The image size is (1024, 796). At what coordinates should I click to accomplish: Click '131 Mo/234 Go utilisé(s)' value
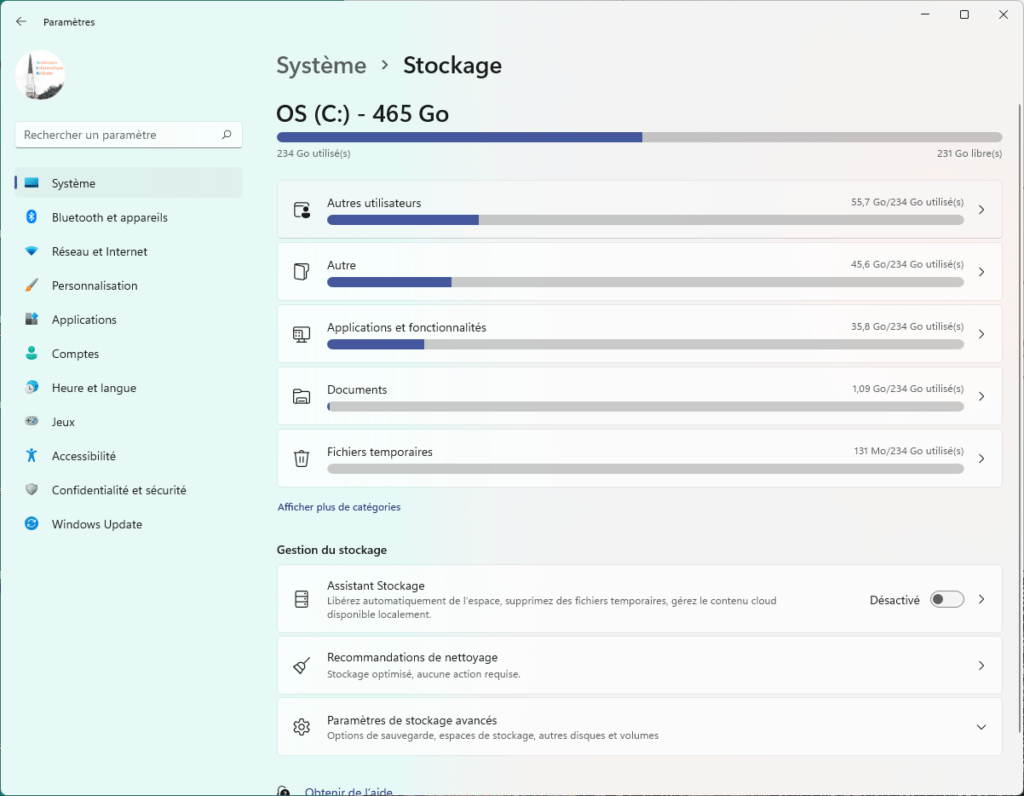click(908, 451)
